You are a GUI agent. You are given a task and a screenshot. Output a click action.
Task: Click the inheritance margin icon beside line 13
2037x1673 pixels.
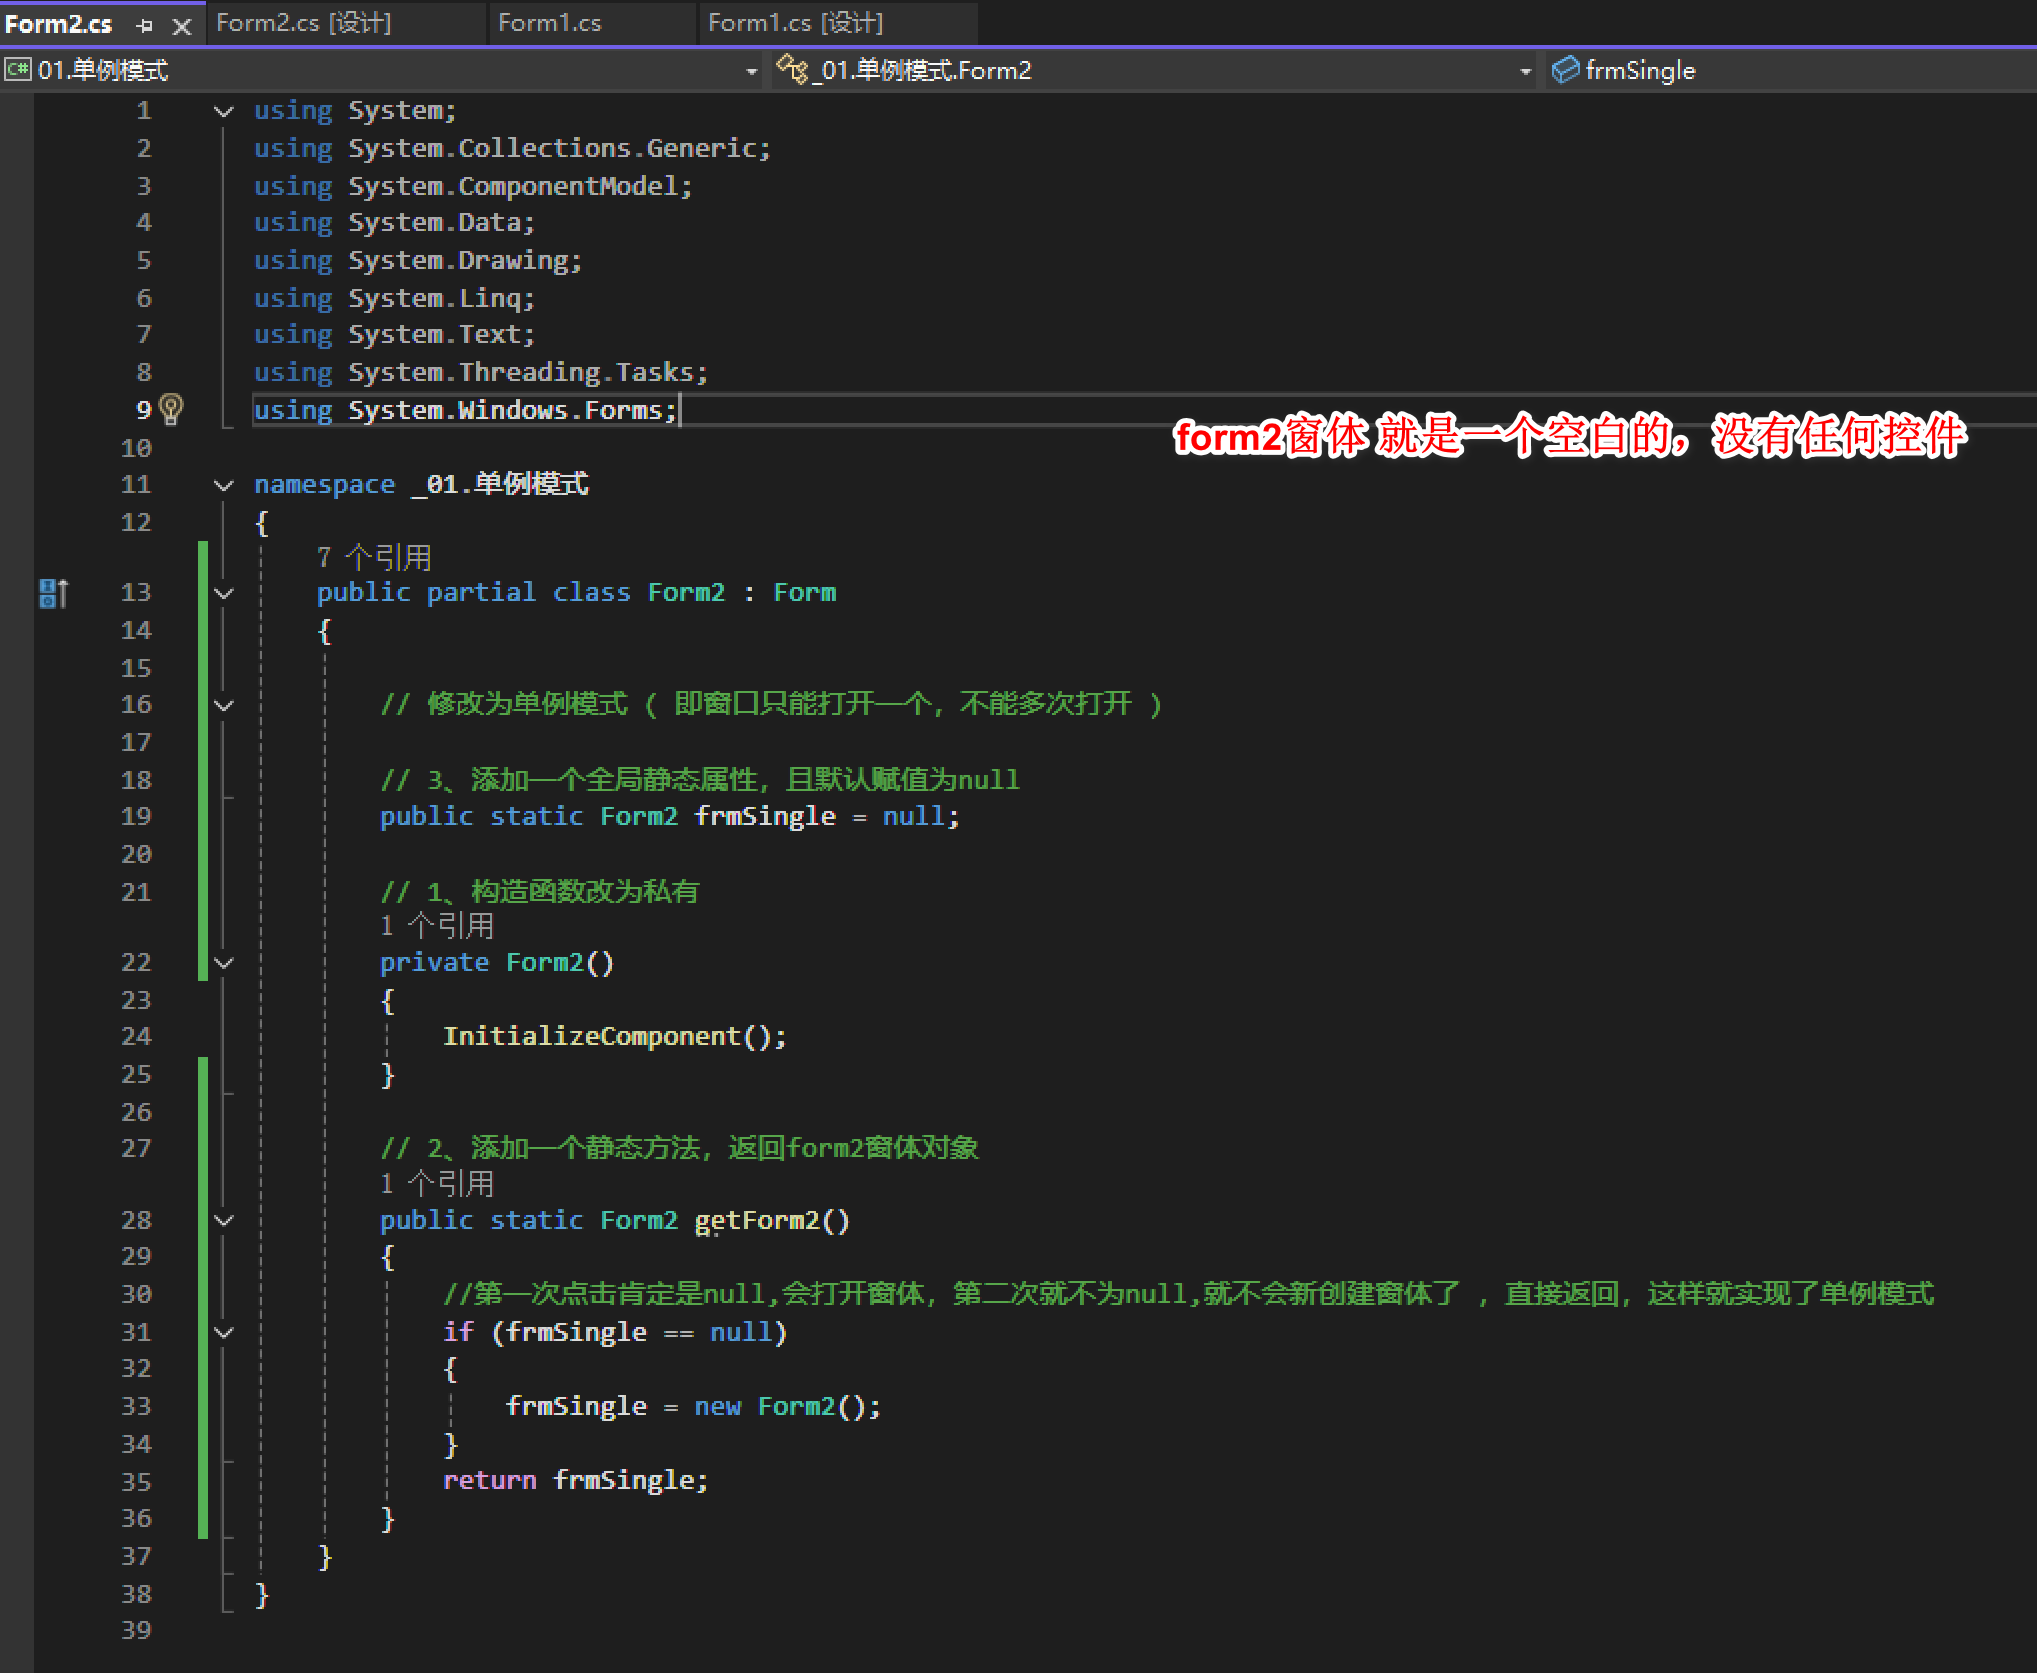click(53, 593)
